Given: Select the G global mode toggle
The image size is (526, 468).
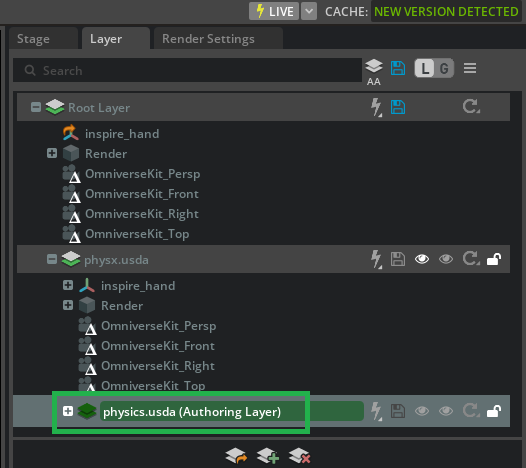Looking at the screenshot, I should tap(444, 68).
